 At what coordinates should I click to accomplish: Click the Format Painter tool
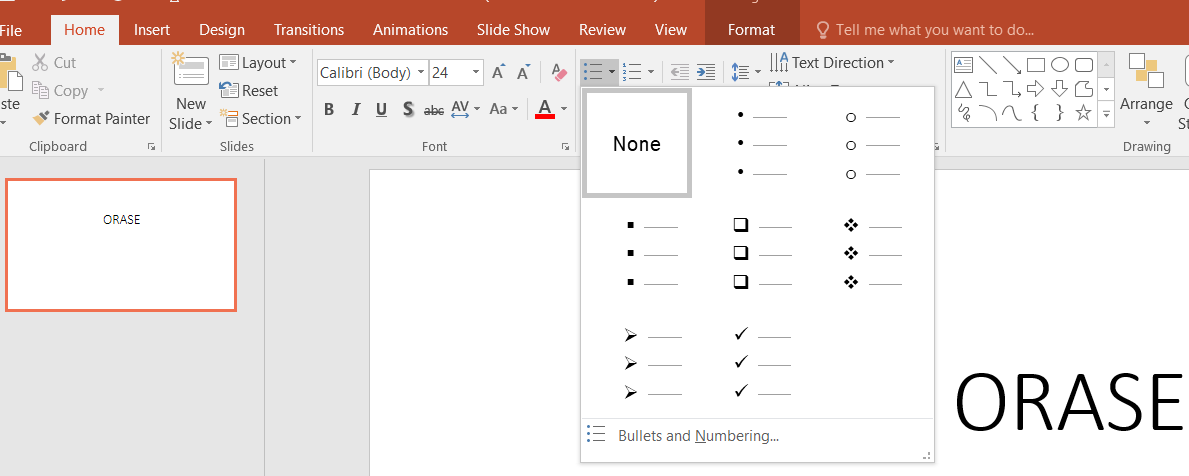tap(91, 119)
